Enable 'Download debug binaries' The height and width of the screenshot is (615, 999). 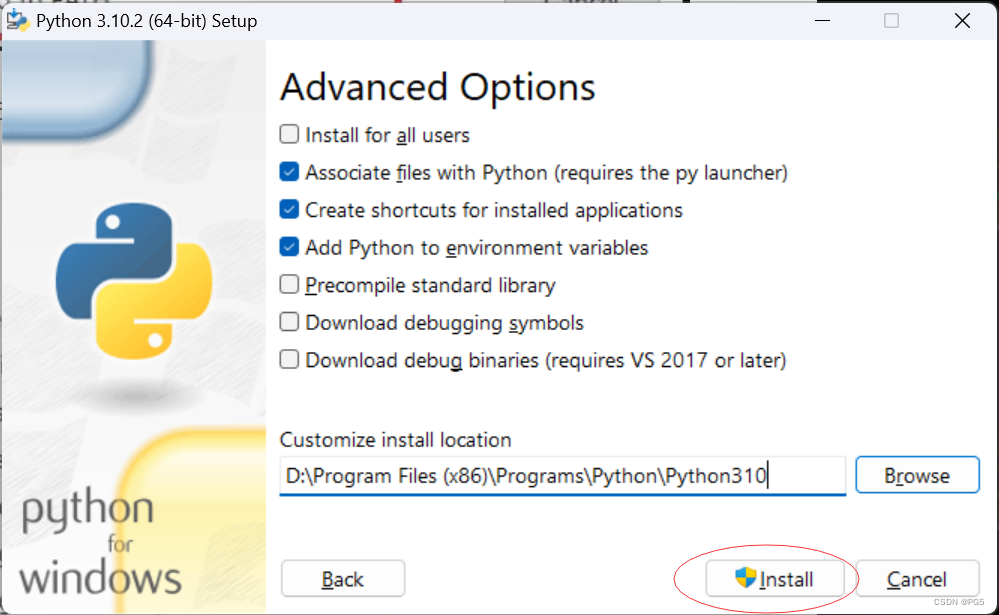point(289,359)
